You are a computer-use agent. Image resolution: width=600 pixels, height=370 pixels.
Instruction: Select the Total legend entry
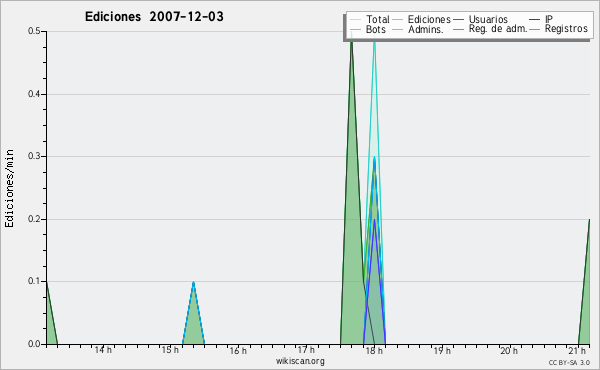(370, 19)
